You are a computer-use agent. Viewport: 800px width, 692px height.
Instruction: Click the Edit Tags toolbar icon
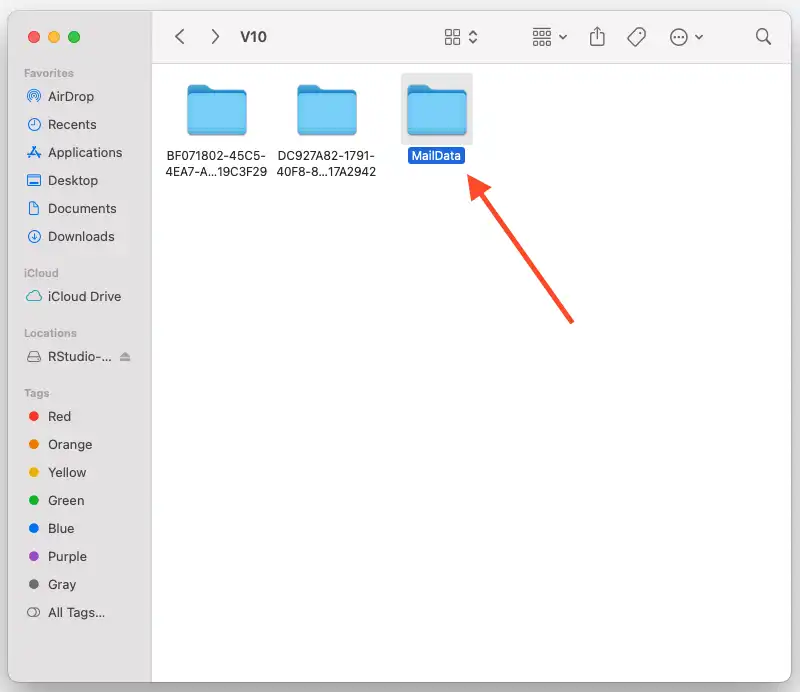[x=636, y=37]
